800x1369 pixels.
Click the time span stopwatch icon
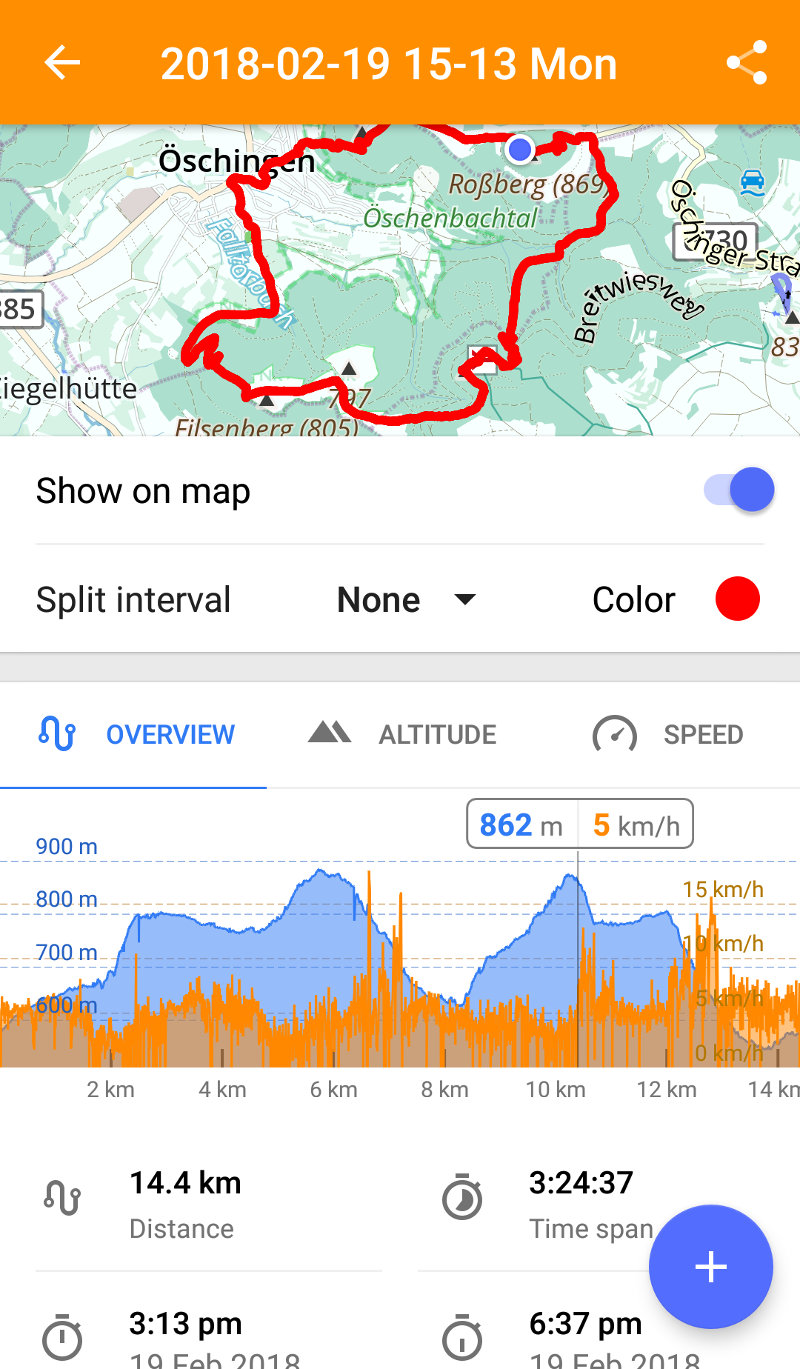[x=461, y=1198]
